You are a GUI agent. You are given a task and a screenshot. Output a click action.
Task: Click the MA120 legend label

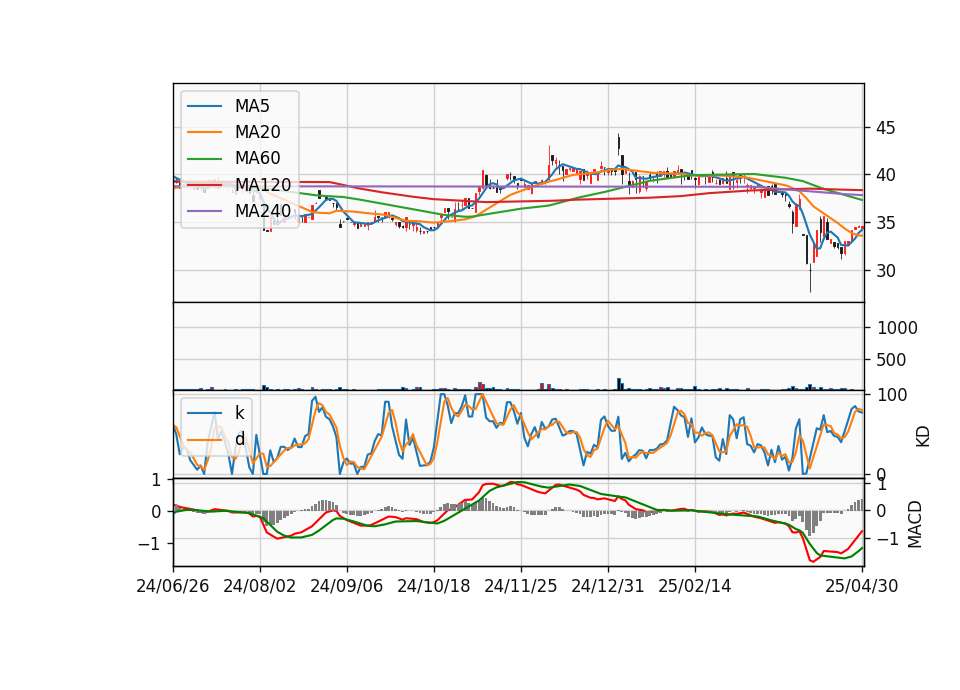263,184
